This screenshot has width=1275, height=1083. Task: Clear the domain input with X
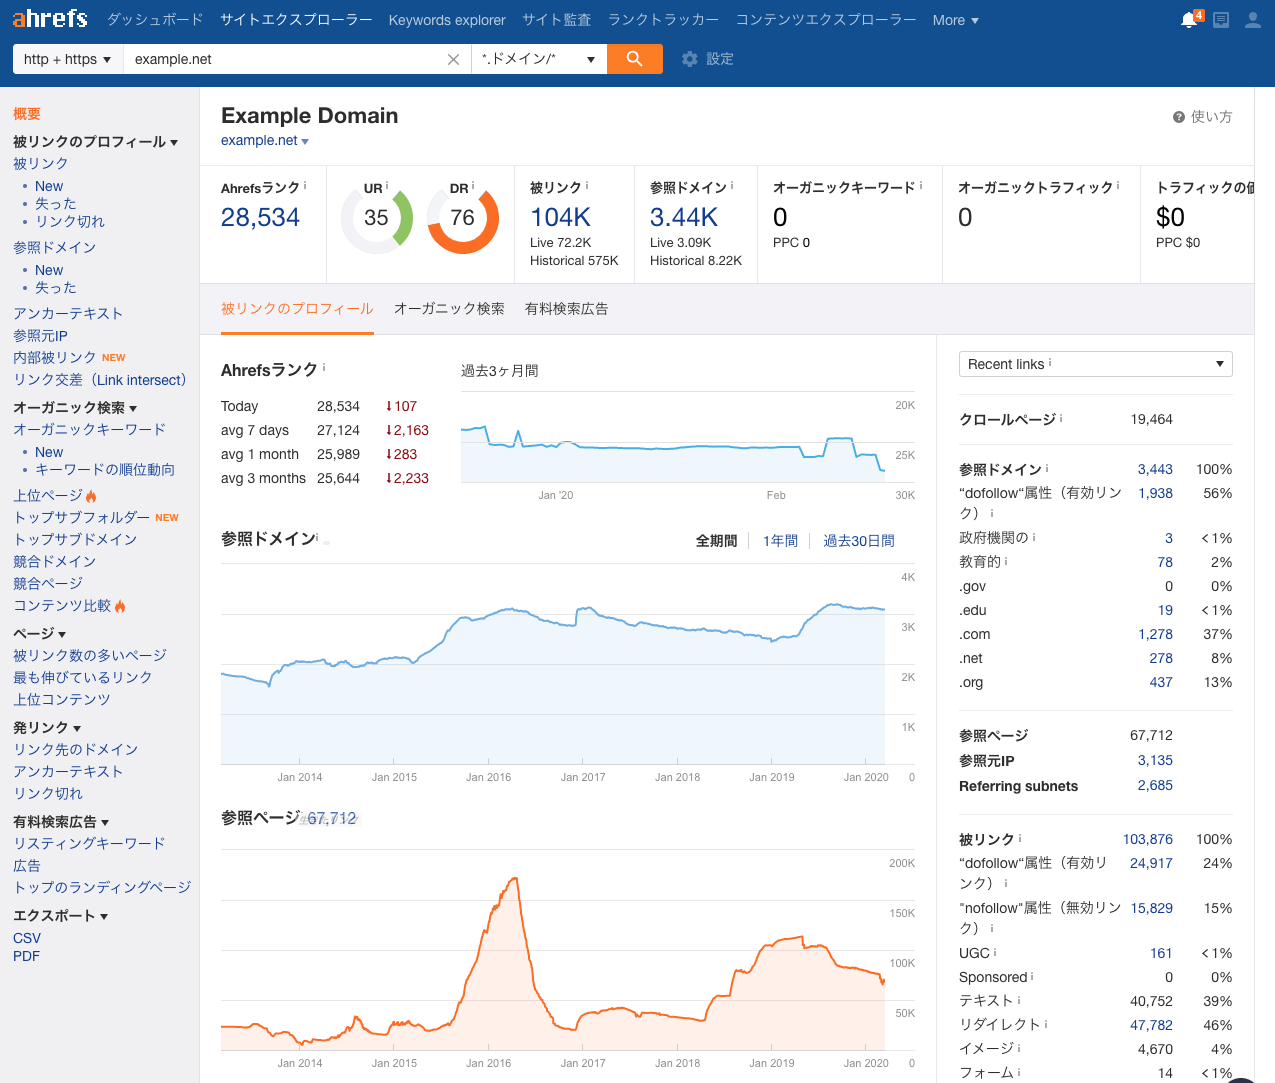[453, 59]
